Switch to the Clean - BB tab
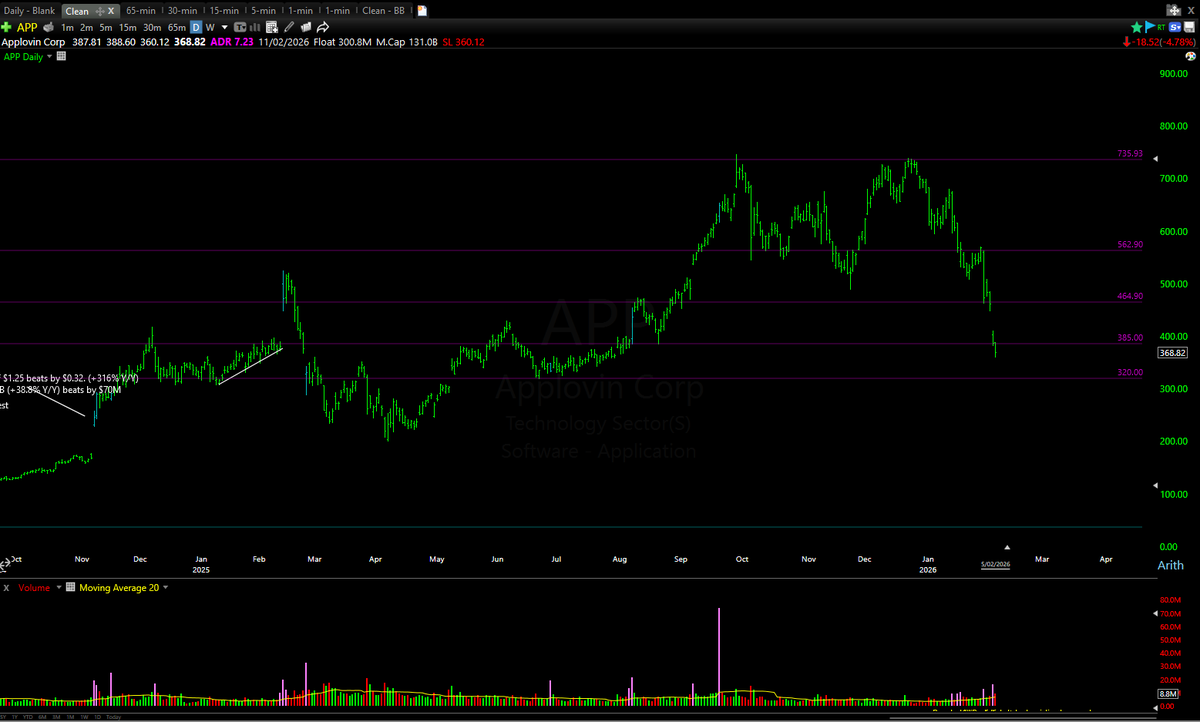 383,10
